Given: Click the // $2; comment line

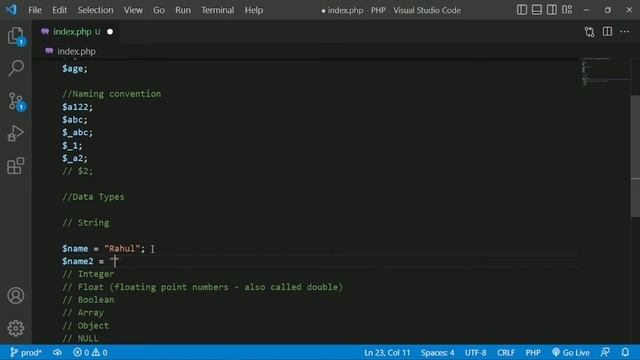Looking at the screenshot, I should coord(78,171).
